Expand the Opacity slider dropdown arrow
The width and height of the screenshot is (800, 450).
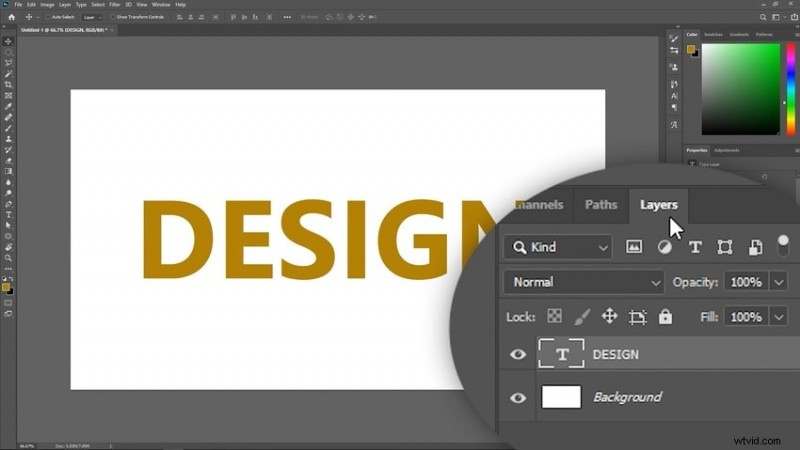click(779, 282)
